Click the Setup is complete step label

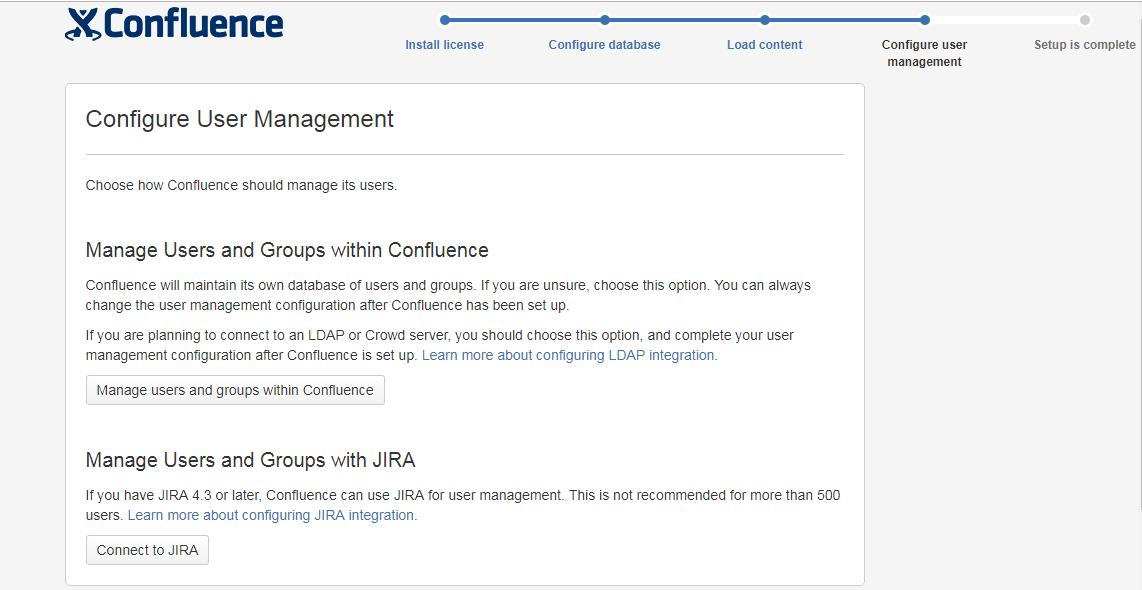coord(1084,45)
